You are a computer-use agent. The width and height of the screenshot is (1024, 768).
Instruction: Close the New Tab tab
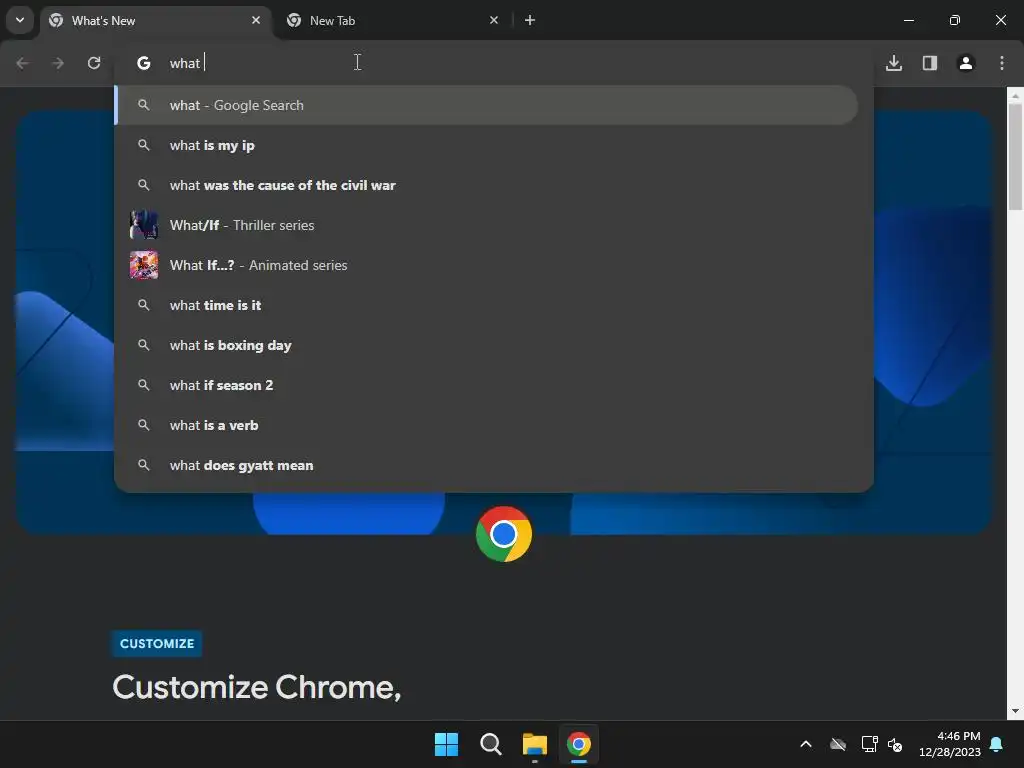pyautogui.click(x=494, y=20)
